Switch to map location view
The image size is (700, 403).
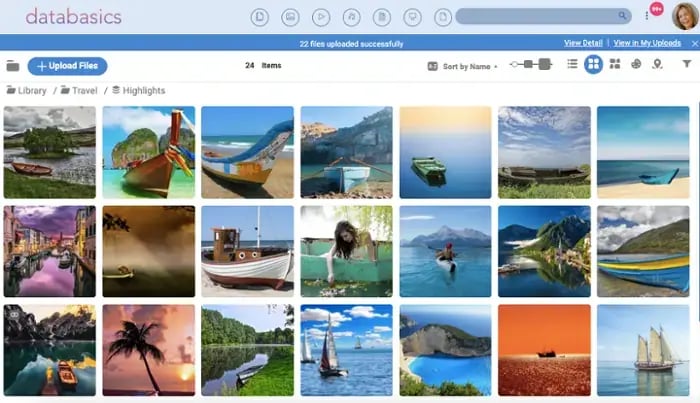coord(657,64)
